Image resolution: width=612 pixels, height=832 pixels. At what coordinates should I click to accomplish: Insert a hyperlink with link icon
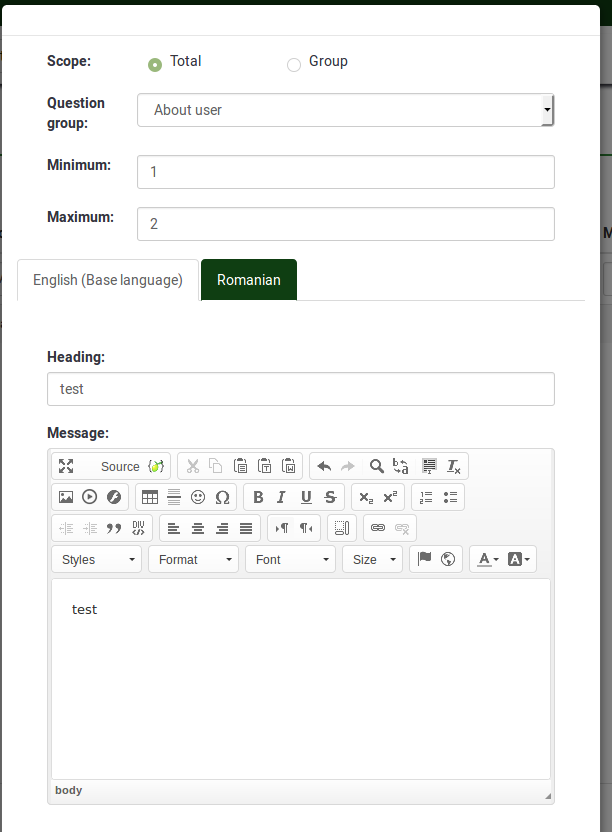click(378, 528)
